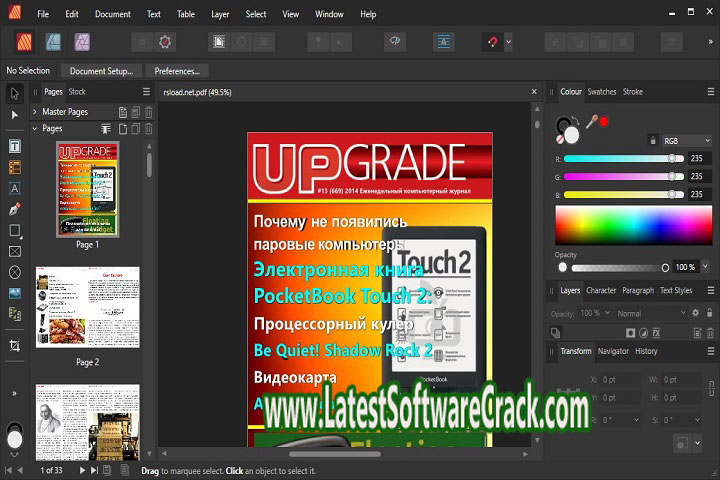Expand more toolbar items chevron at right
This screenshot has height=480, width=720.
pos(710,42)
